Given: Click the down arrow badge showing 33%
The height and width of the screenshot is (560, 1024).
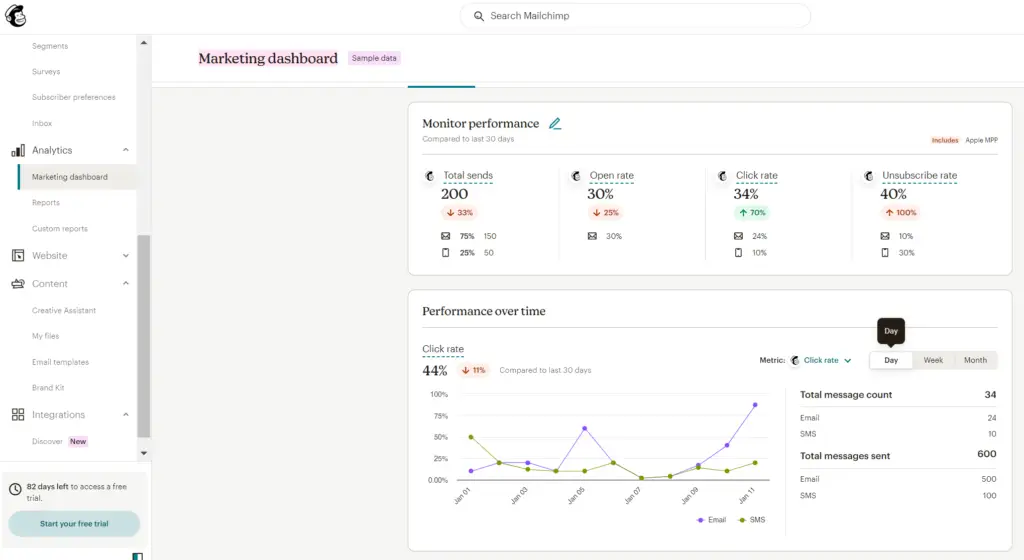Looking at the screenshot, I should 460,213.
